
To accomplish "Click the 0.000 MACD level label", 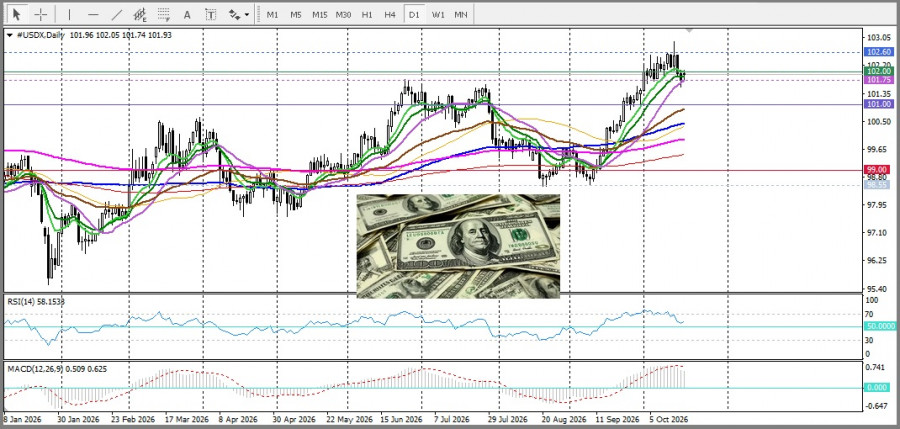I will tap(878, 388).
